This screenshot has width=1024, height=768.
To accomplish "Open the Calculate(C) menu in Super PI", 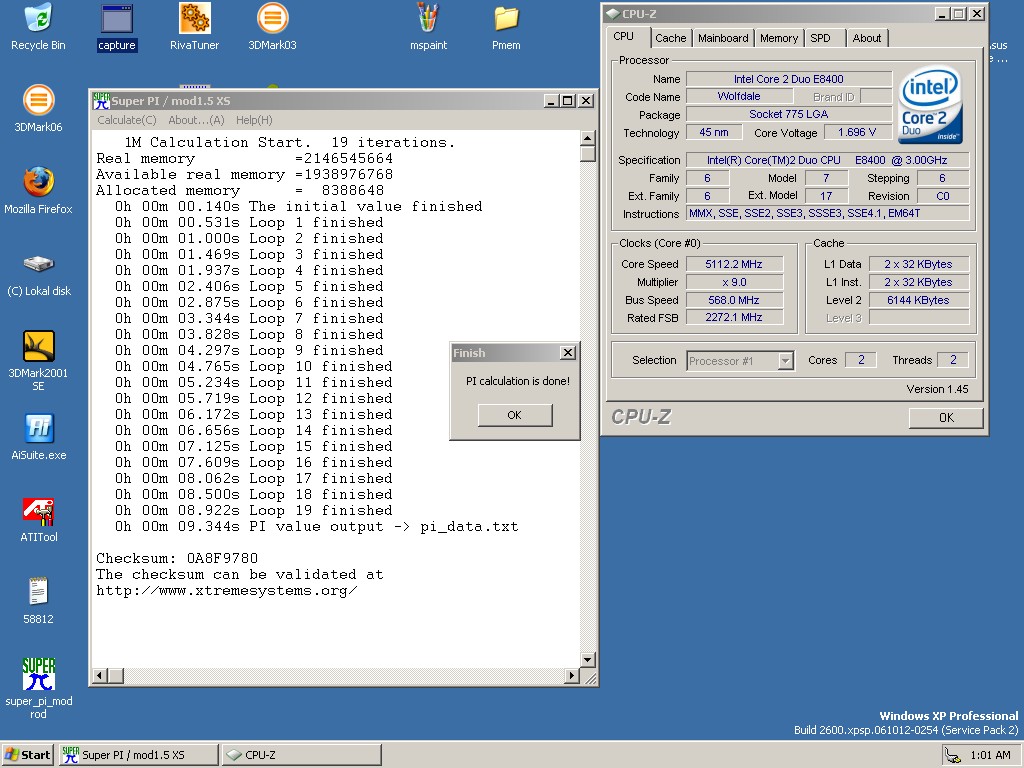I will click(127, 120).
